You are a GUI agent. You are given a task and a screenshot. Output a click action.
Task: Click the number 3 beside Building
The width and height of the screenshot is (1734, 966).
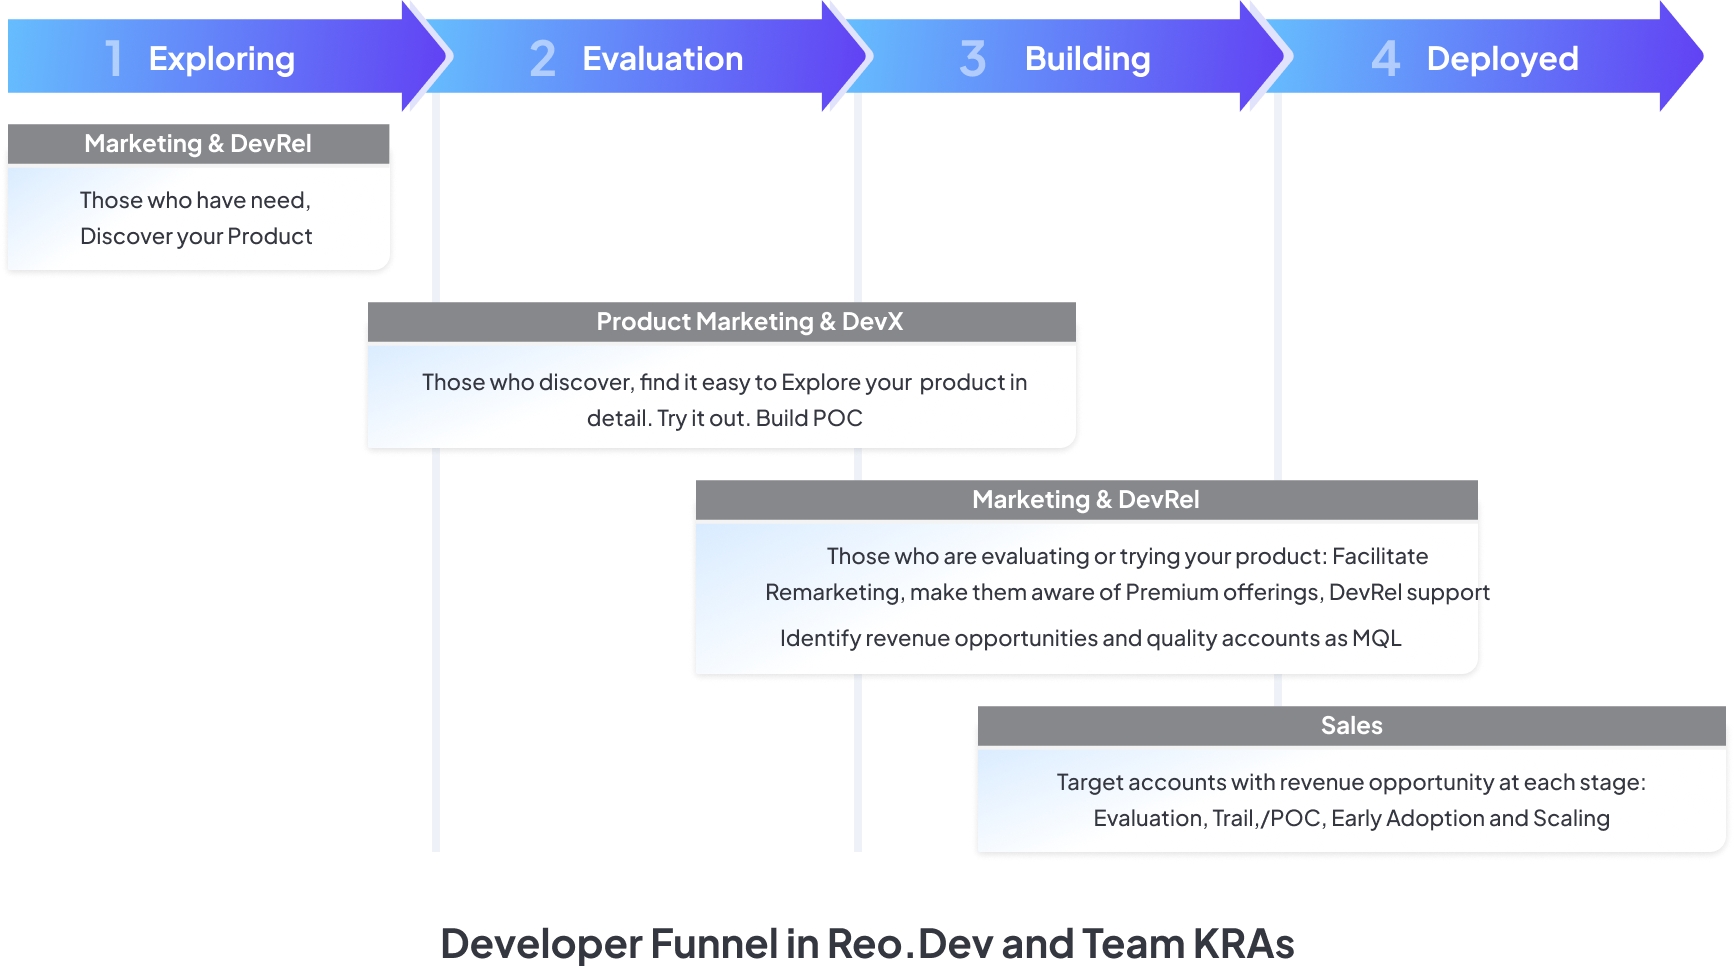tap(972, 59)
